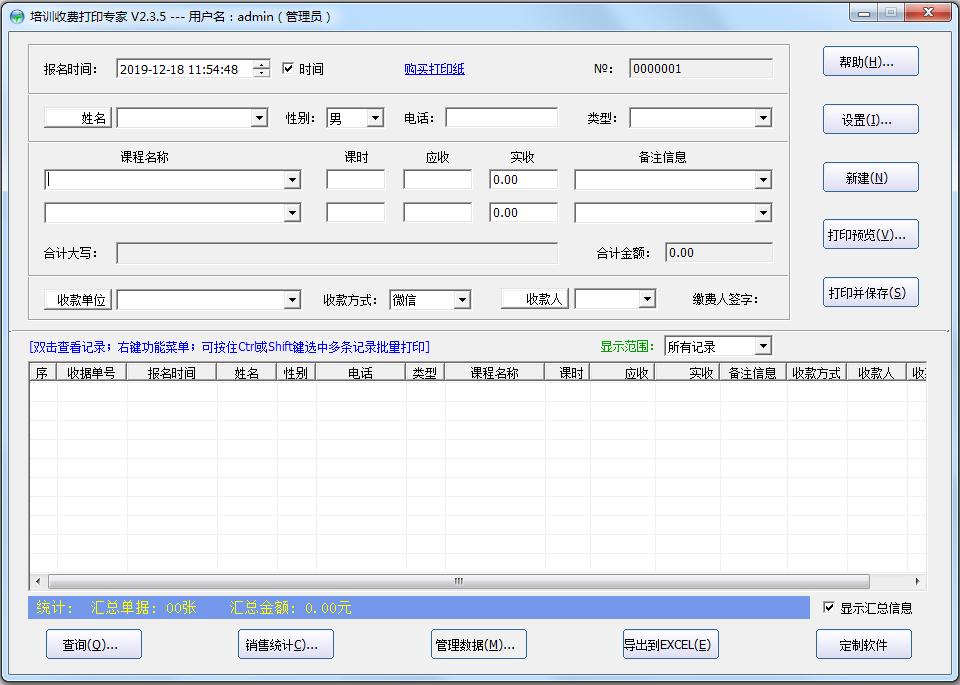Viewport: 960px width, 685px height.
Task: Click the 收据单号 column header
Action: (91, 373)
